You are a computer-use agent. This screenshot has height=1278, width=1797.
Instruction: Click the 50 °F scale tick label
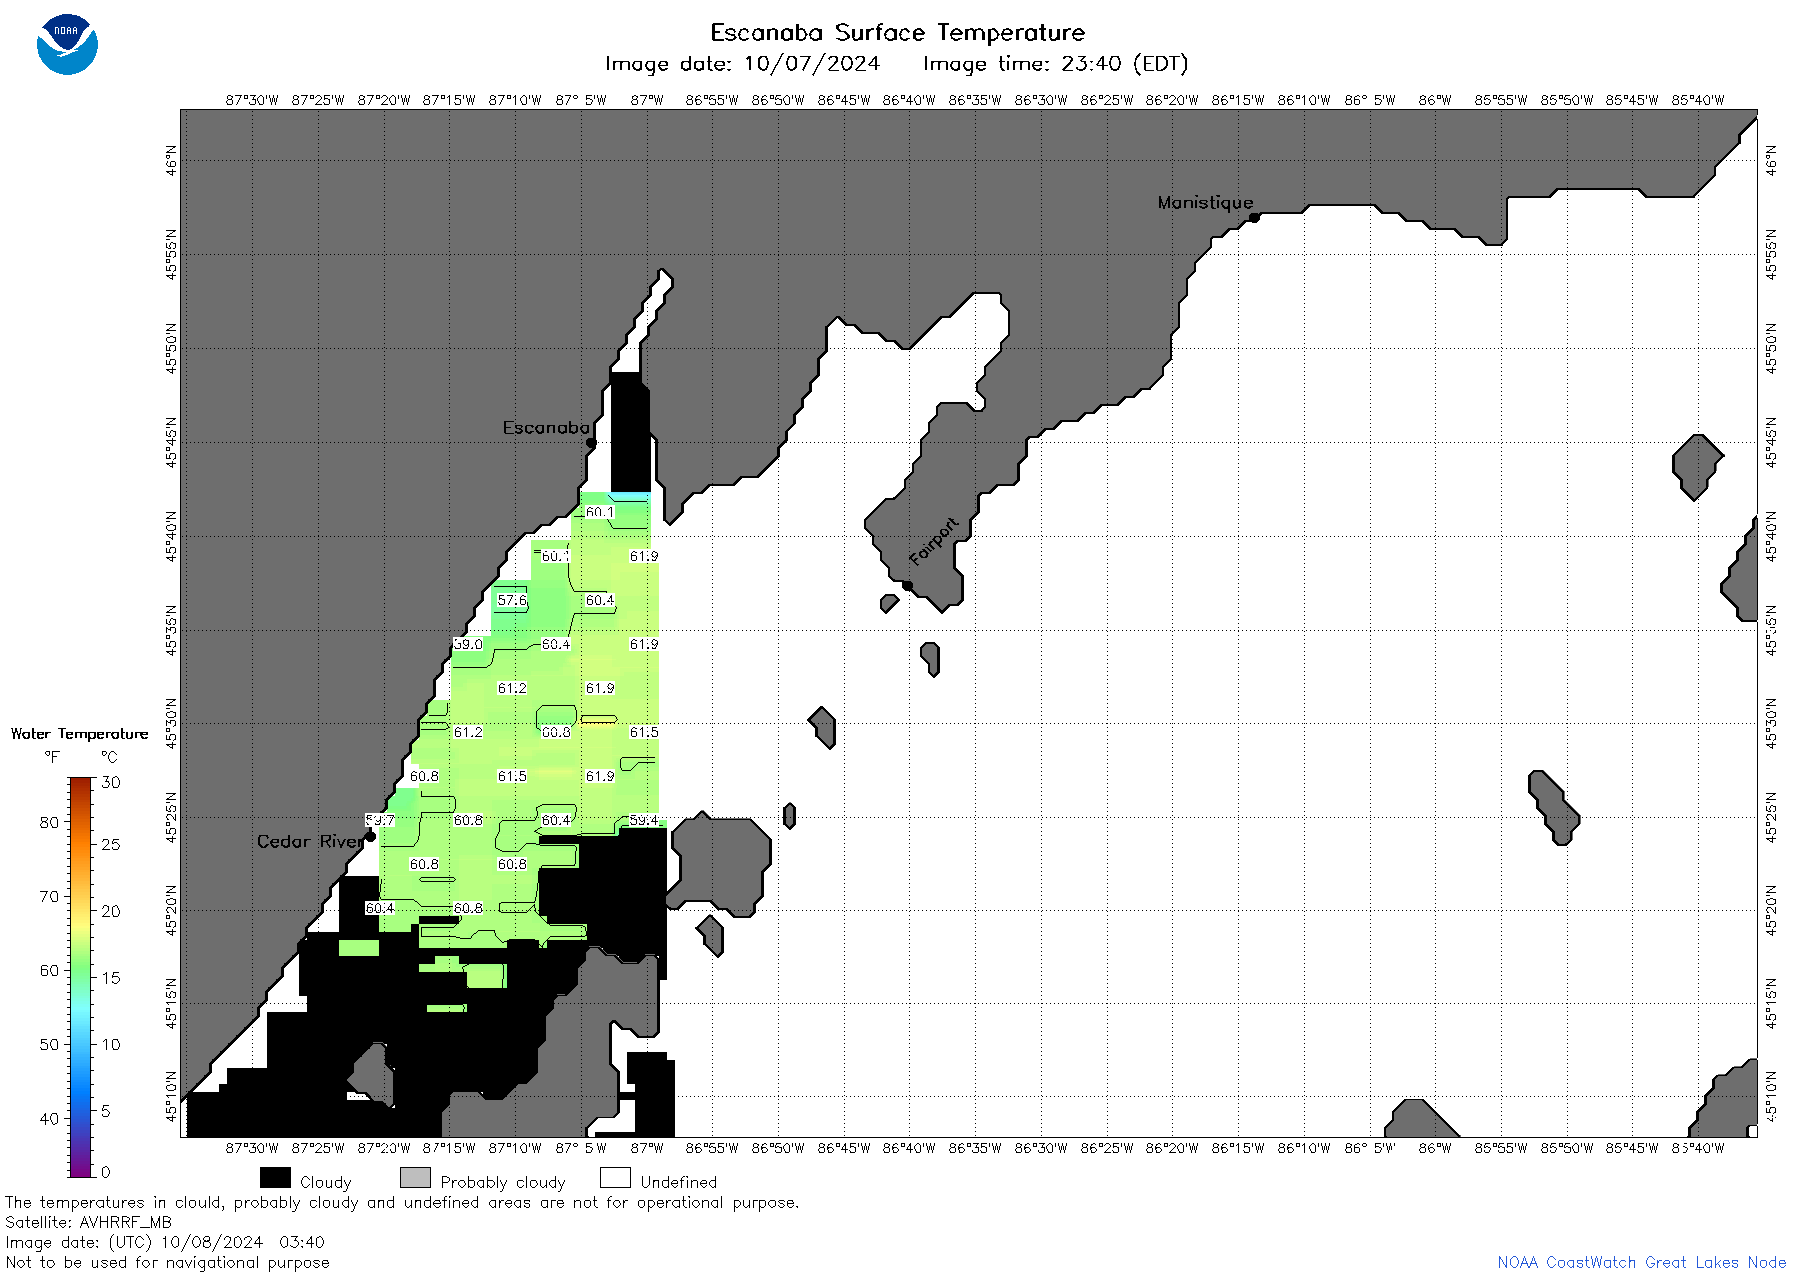click(49, 1044)
